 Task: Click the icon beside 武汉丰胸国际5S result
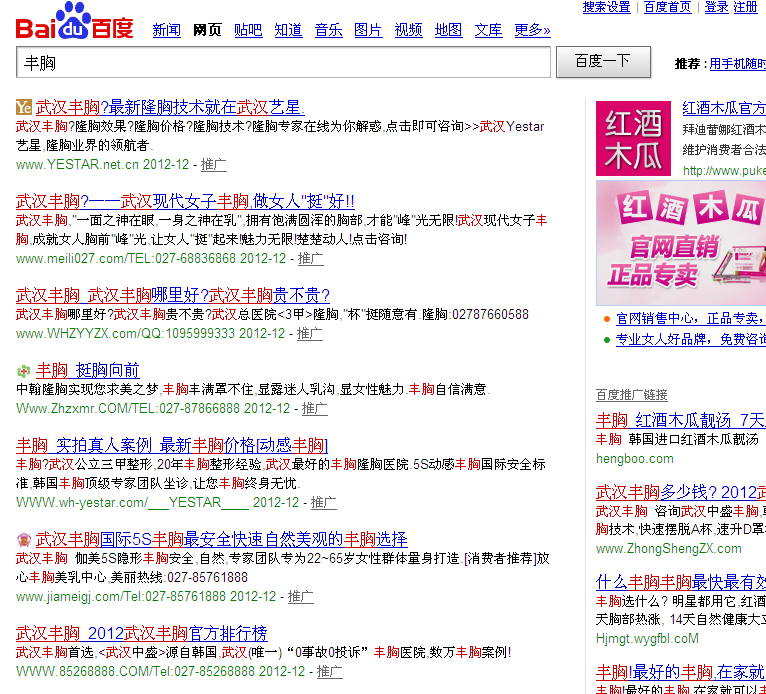24,539
